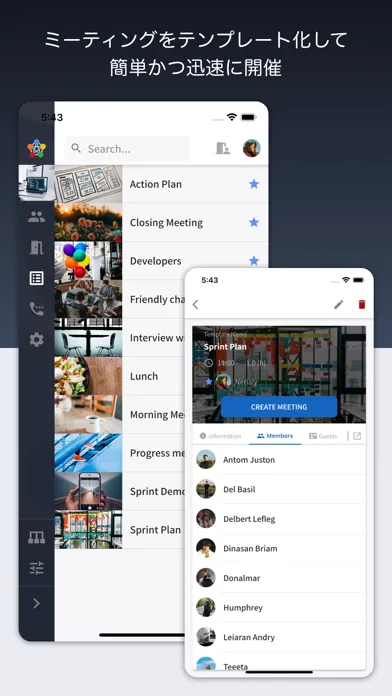Open the organization chart icon in sidebar

pyautogui.click(x=36, y=537)
